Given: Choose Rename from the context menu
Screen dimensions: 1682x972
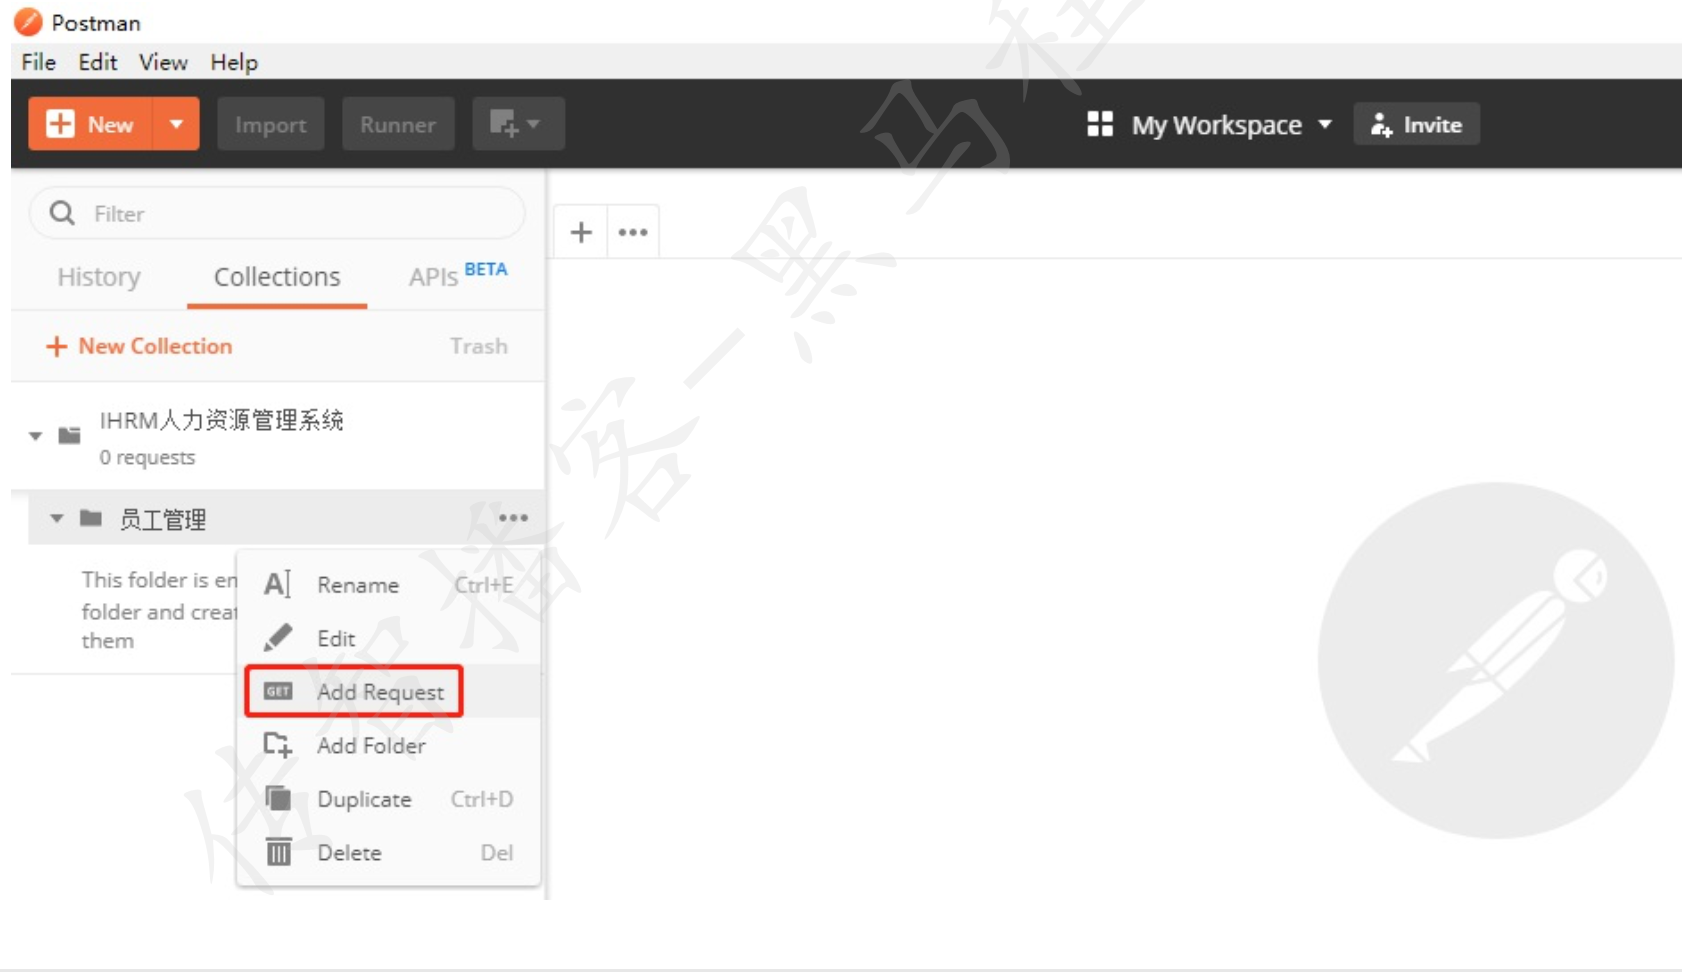Looking at the screenshot, I should tap(388, 585).
